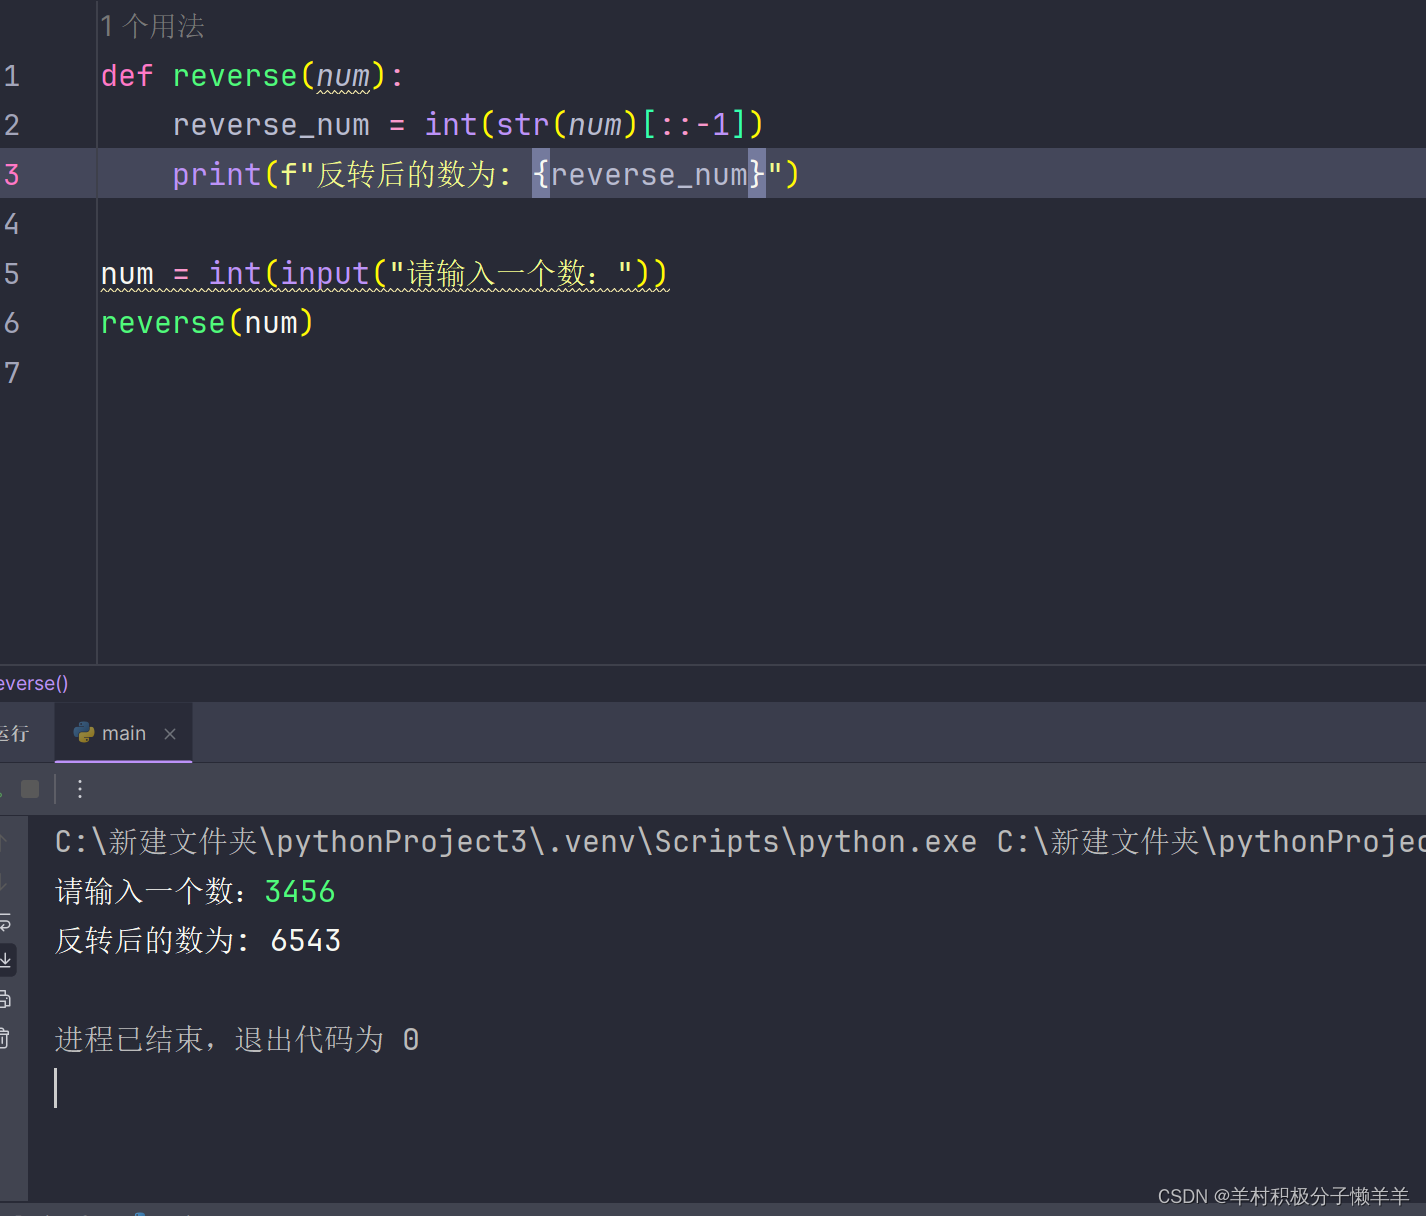Clear the console with the trash icon
Image resolution: width=1426 pixels, height=1216 pixels.
(x=5, y=1038)
